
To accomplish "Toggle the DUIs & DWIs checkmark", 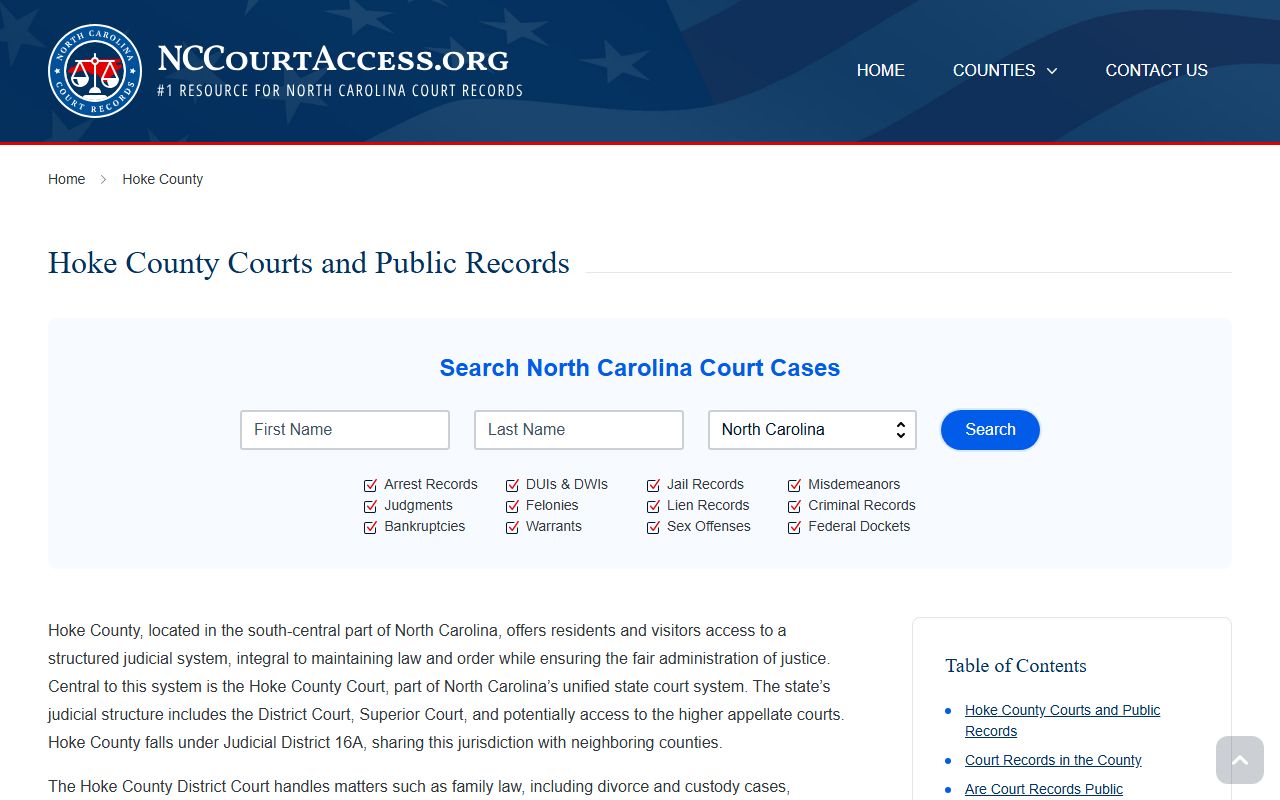I will point(512,485).
